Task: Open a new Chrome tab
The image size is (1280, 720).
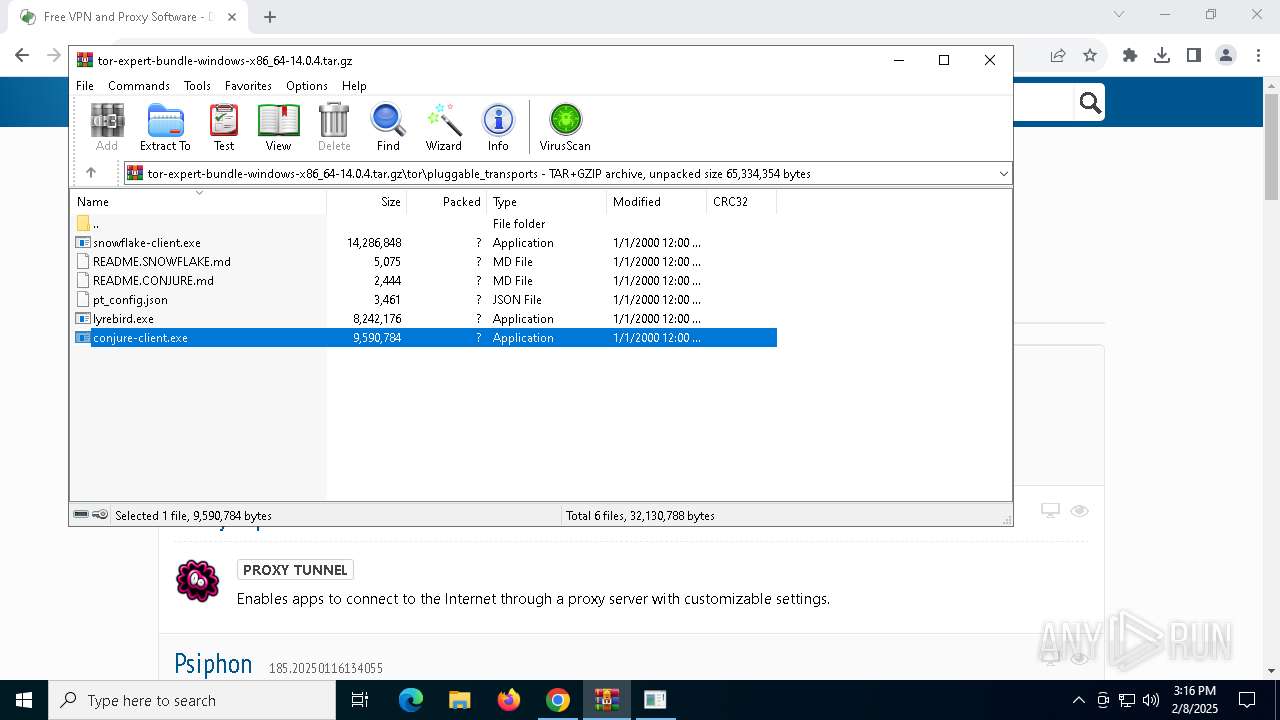Action: click(x=270, y=17)
